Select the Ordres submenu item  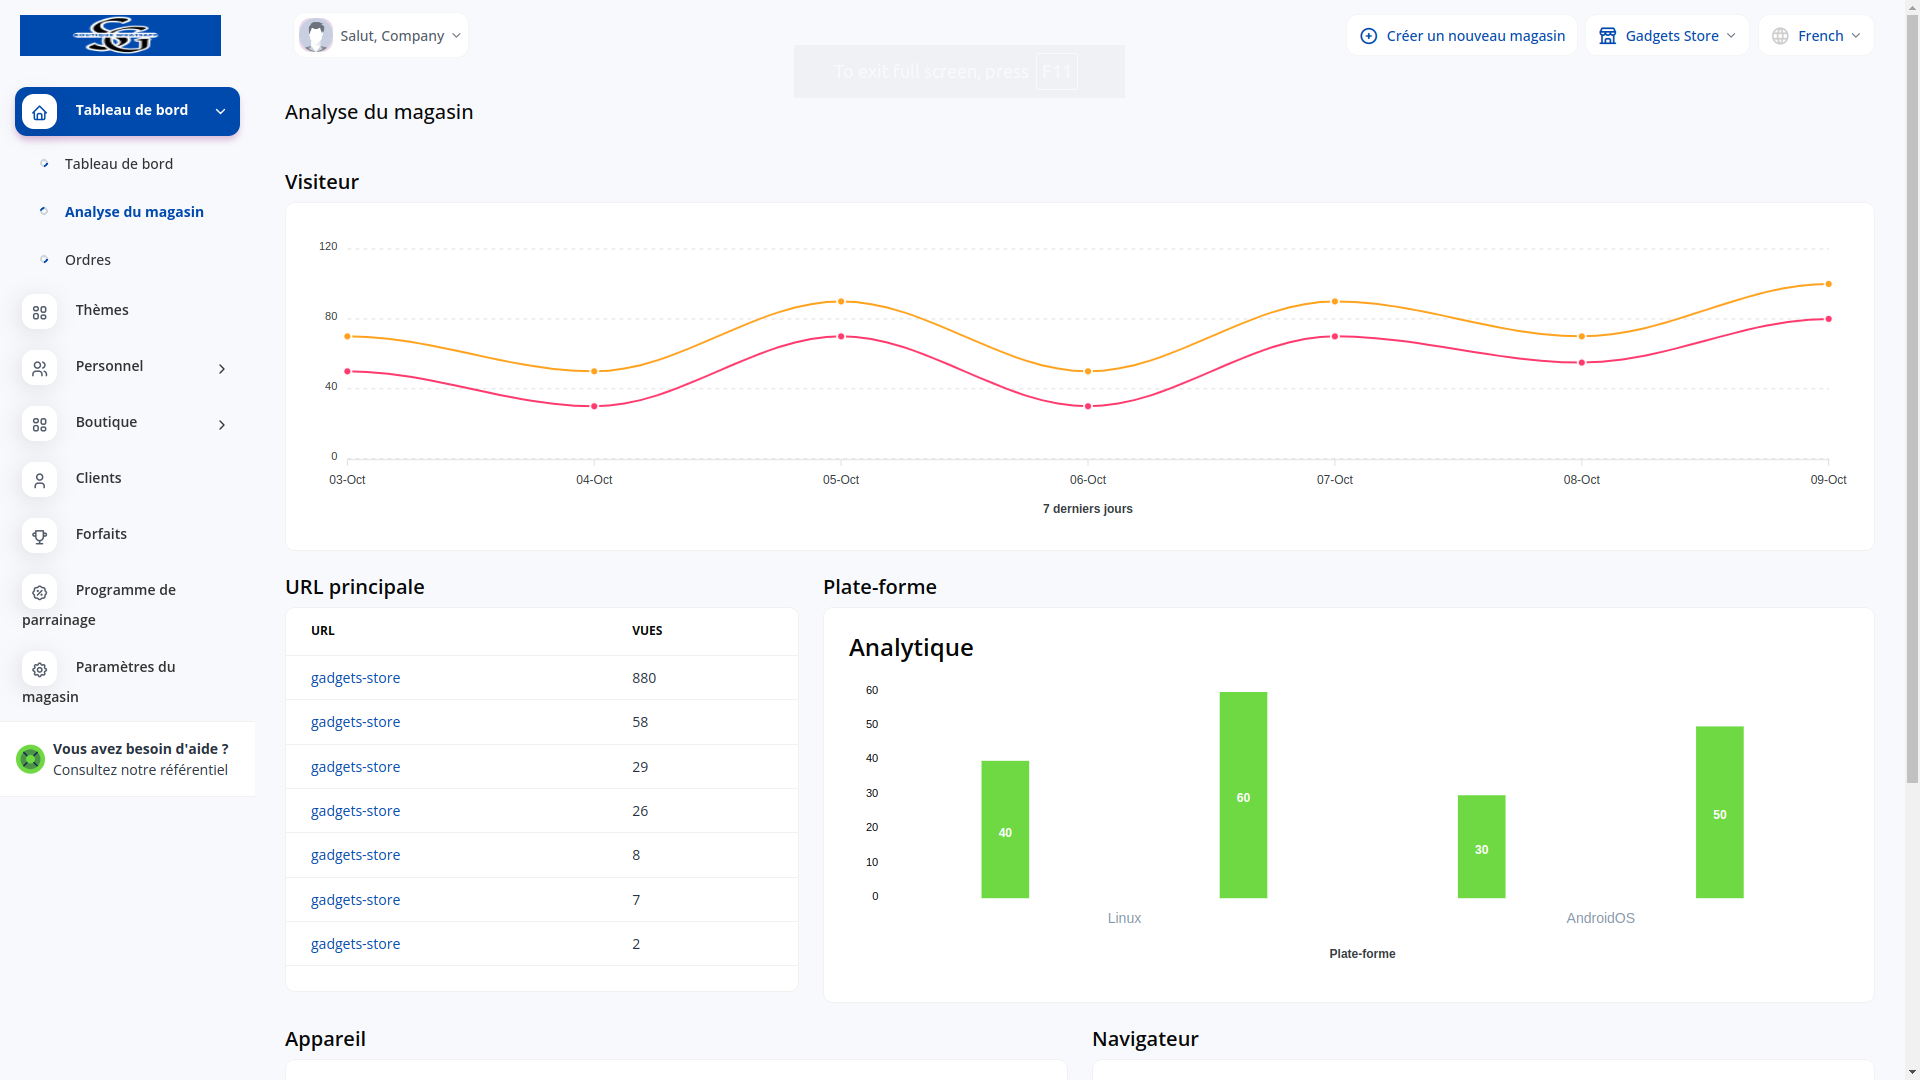(88, 260)
